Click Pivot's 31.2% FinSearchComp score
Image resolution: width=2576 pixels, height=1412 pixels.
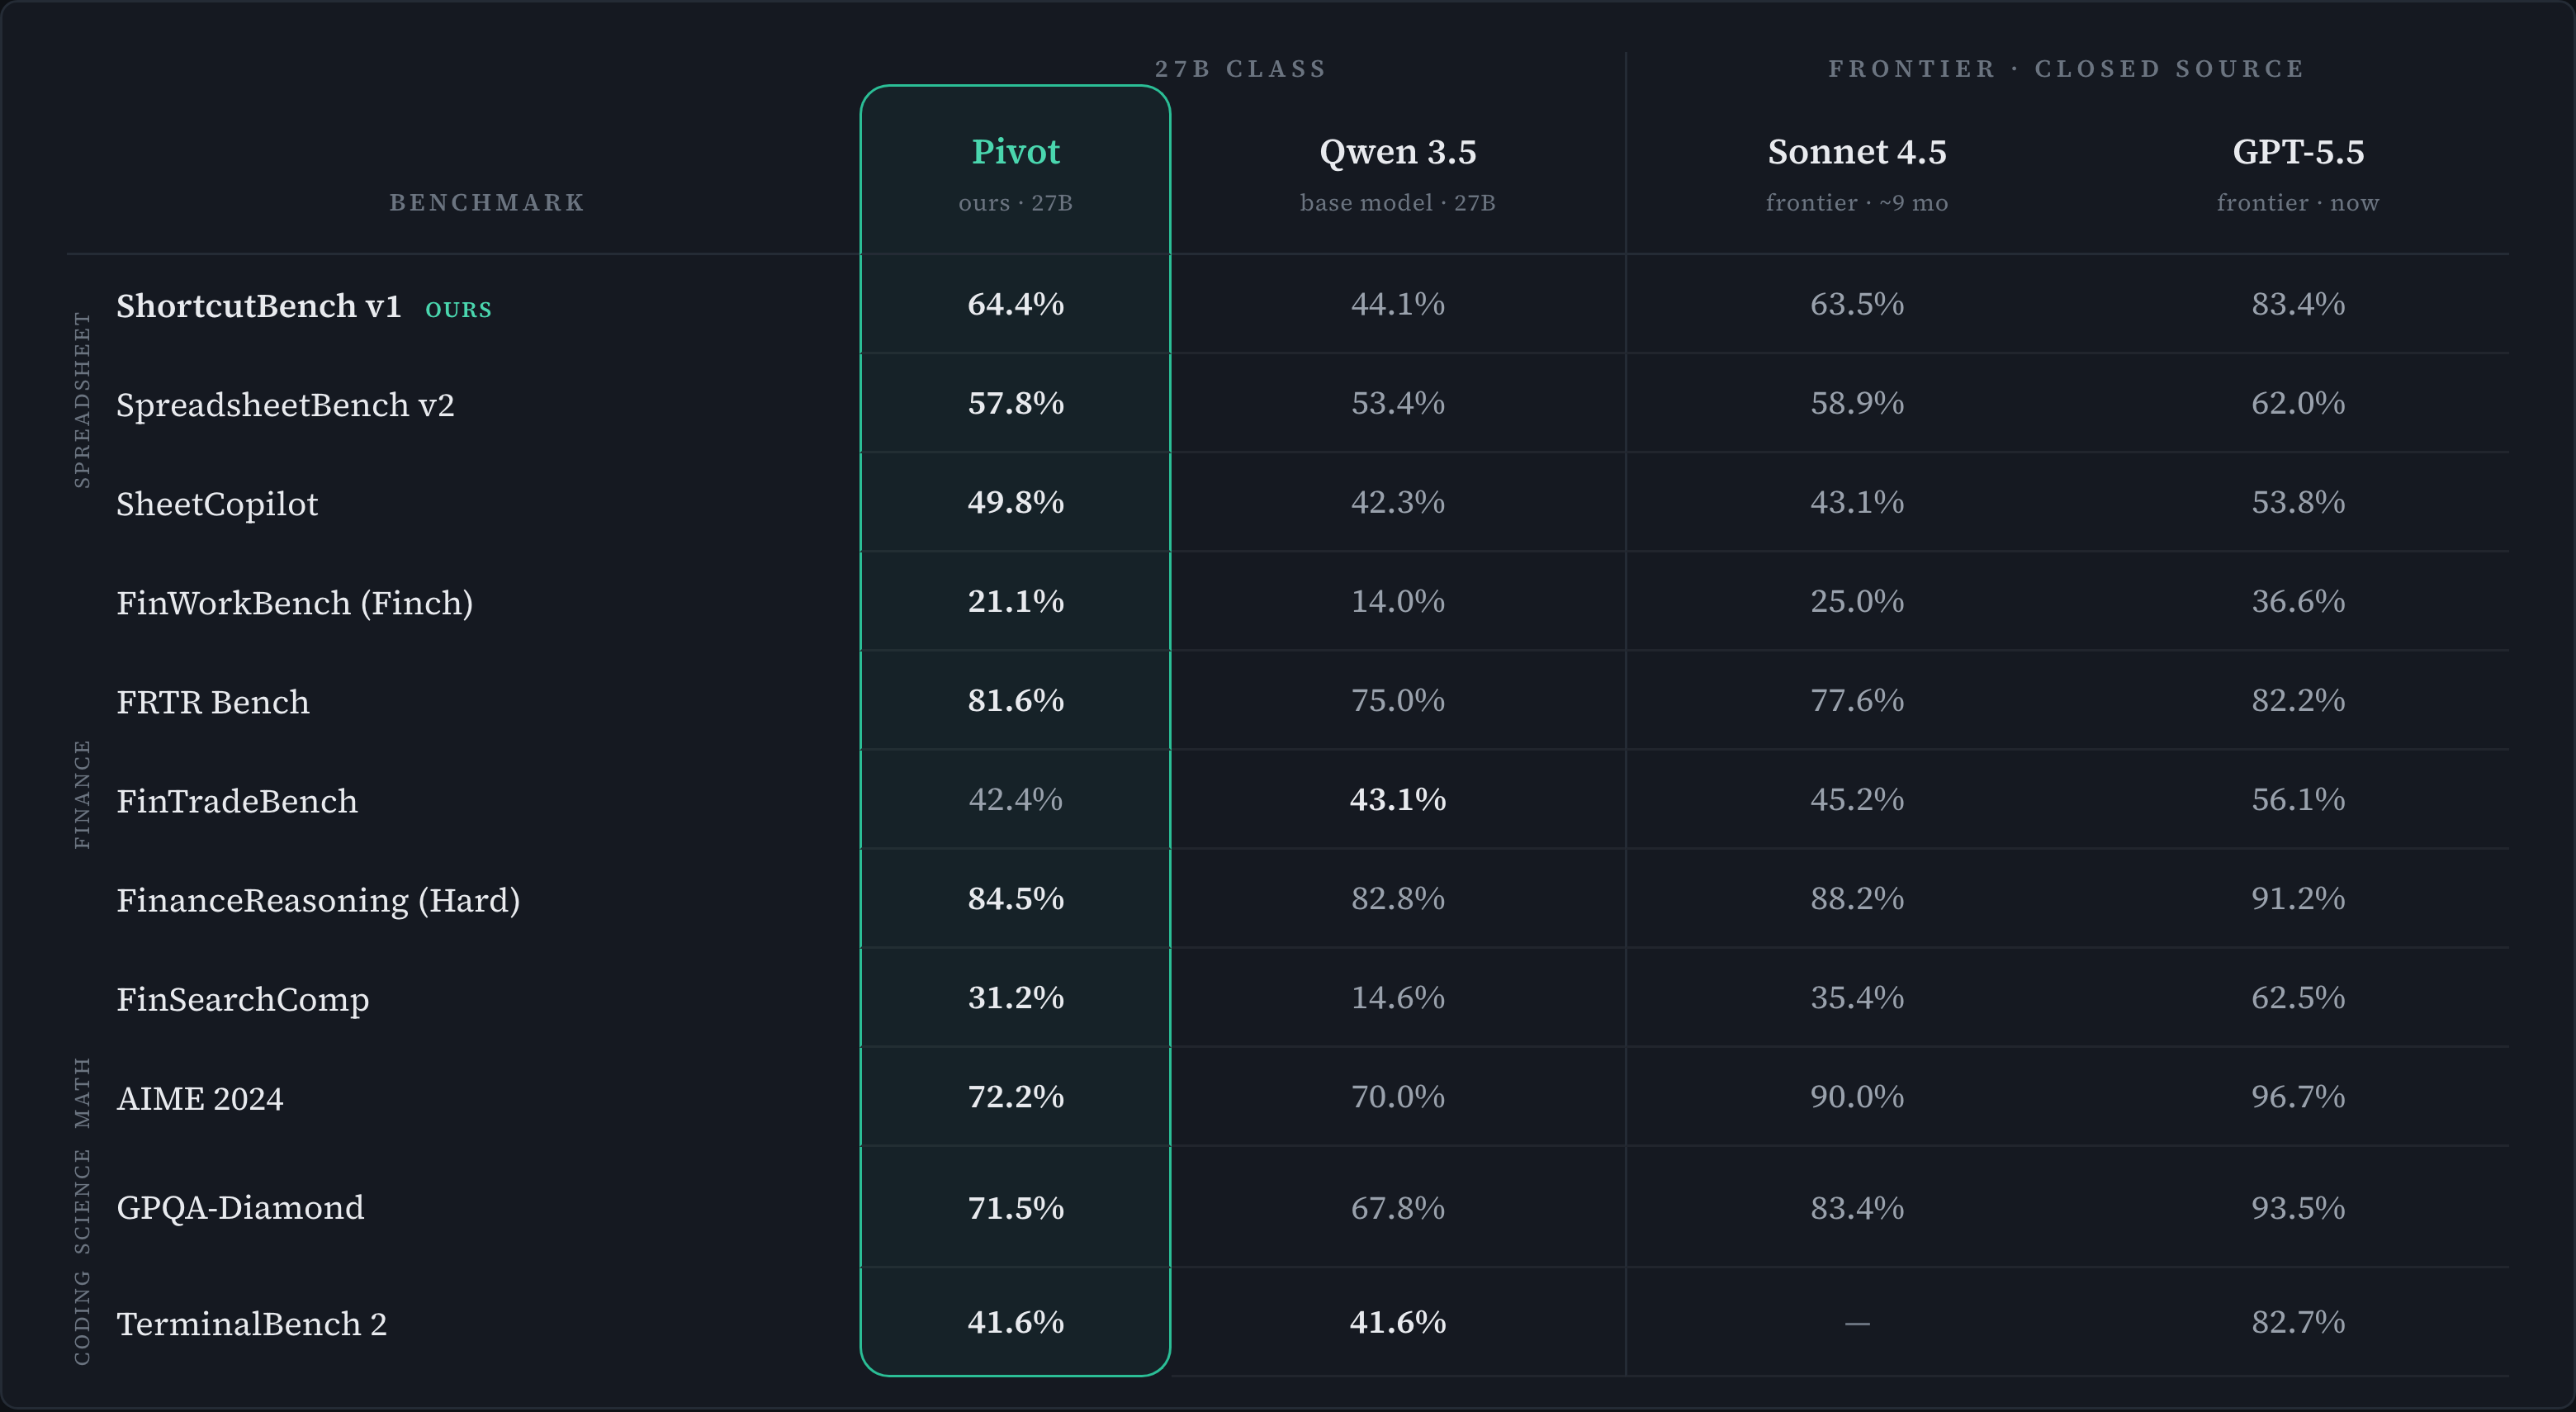click(x=1015, y=997)
